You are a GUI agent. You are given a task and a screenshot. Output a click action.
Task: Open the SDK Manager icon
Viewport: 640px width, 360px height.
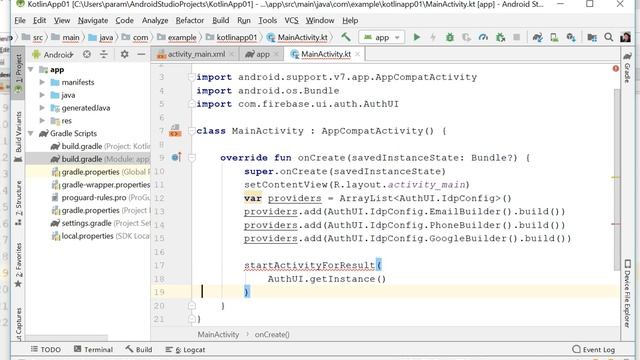571,37
